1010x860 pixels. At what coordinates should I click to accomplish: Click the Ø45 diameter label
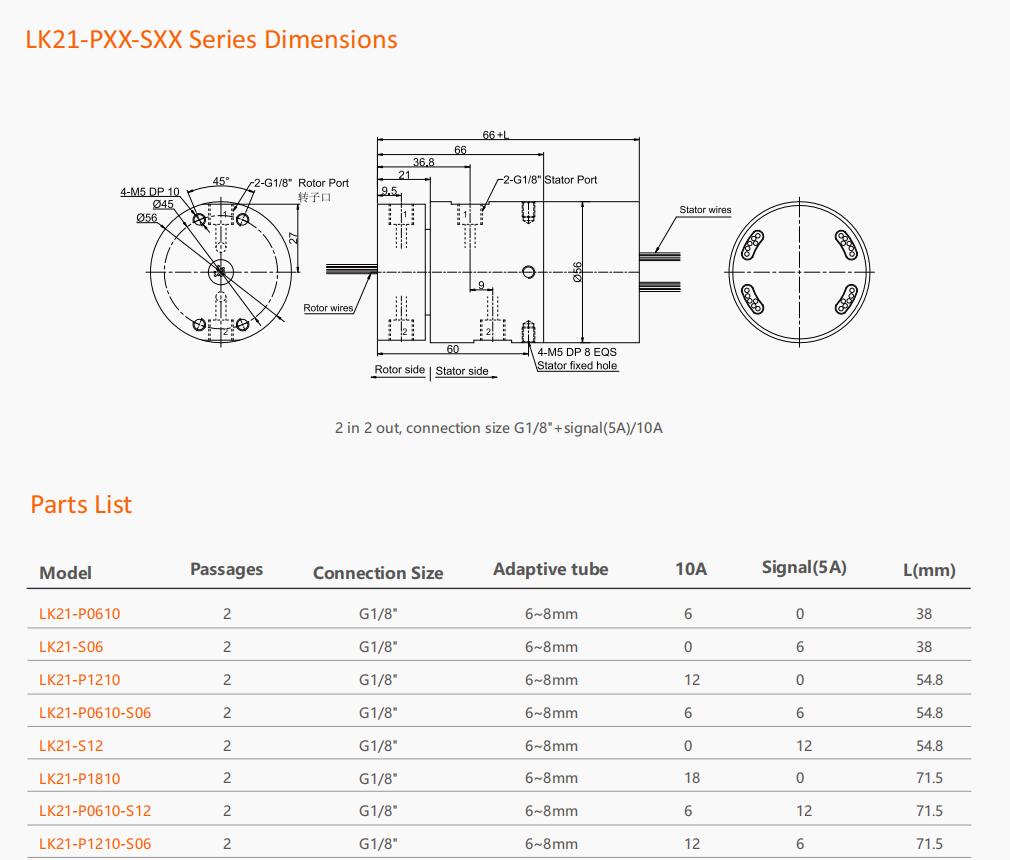tap(163, 204)
